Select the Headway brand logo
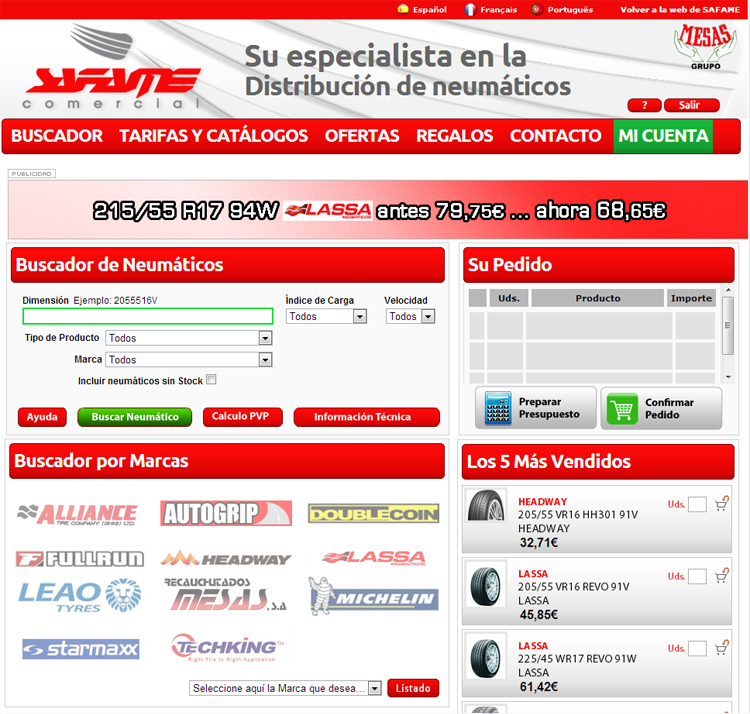The image size is (750, 714). click(x=226, y=558)
